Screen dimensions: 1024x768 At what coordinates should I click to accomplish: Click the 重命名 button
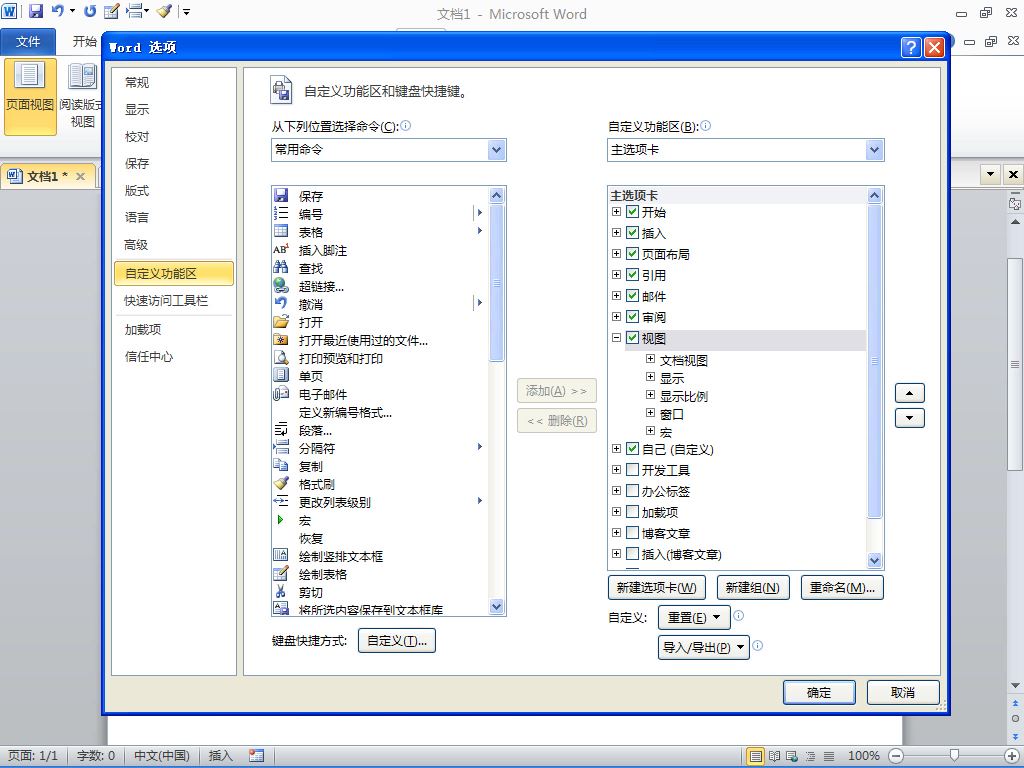pos(842,587)
